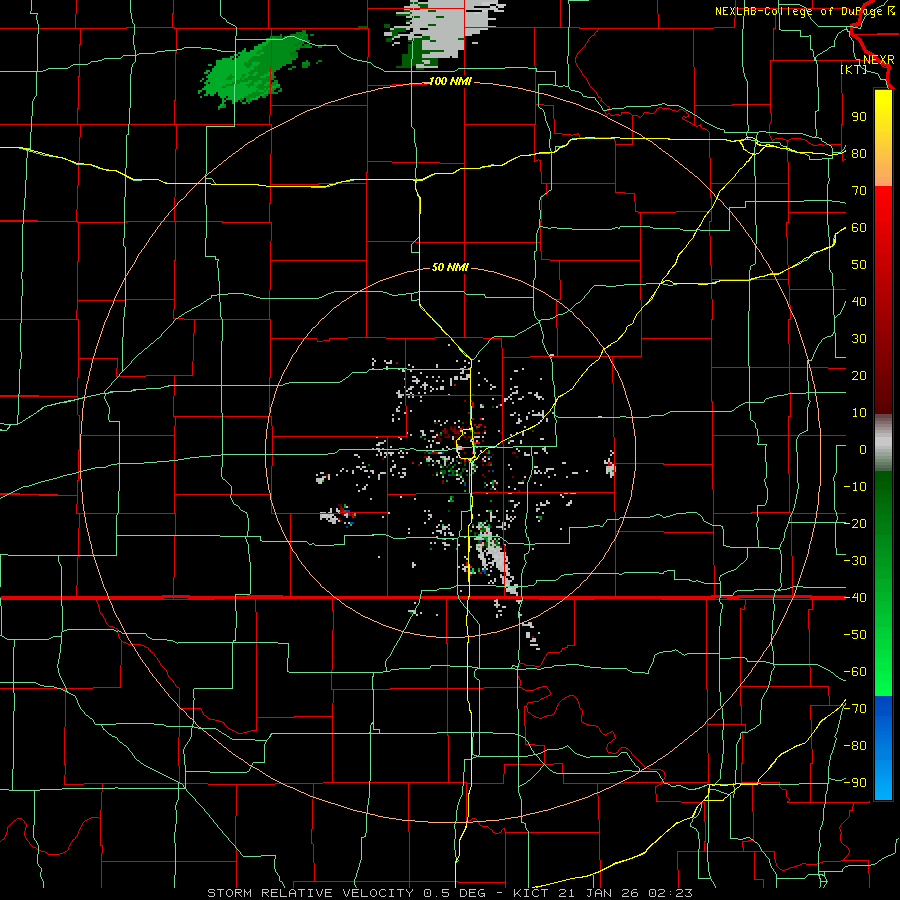Click the 40 value on velocity scale

[x=859, y=302]
